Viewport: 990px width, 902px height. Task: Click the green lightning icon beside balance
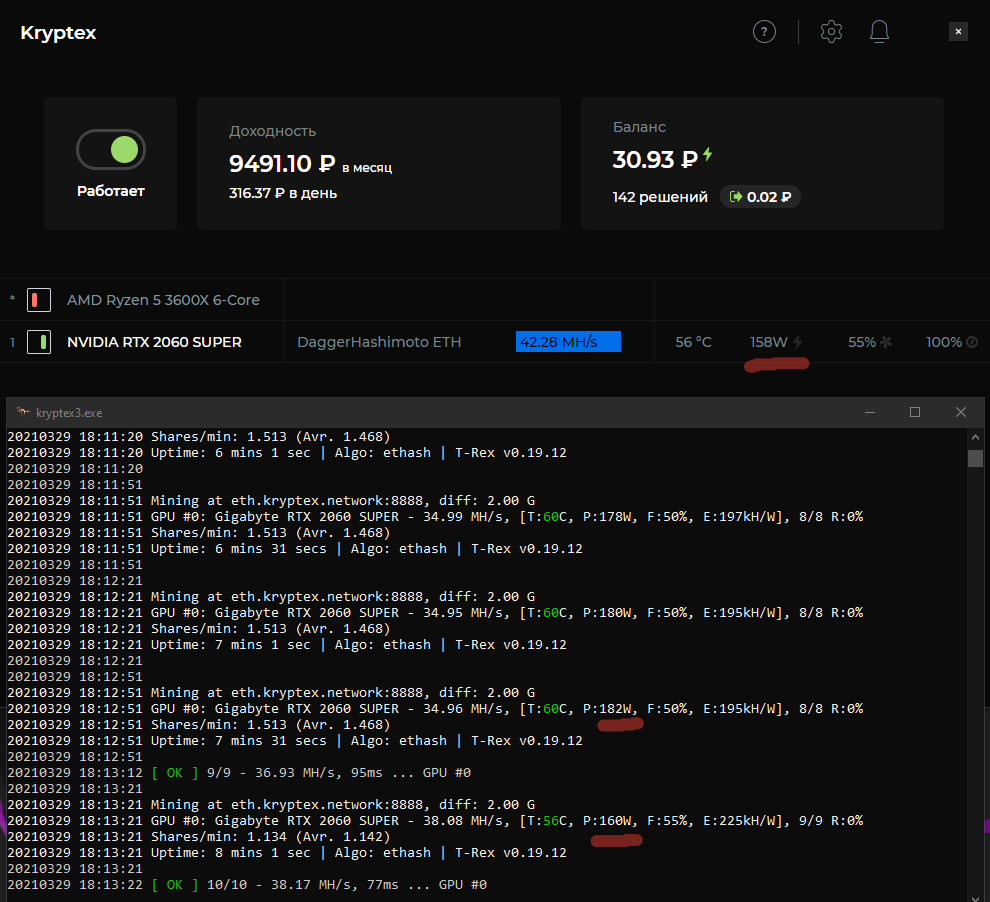click(708, 154)
